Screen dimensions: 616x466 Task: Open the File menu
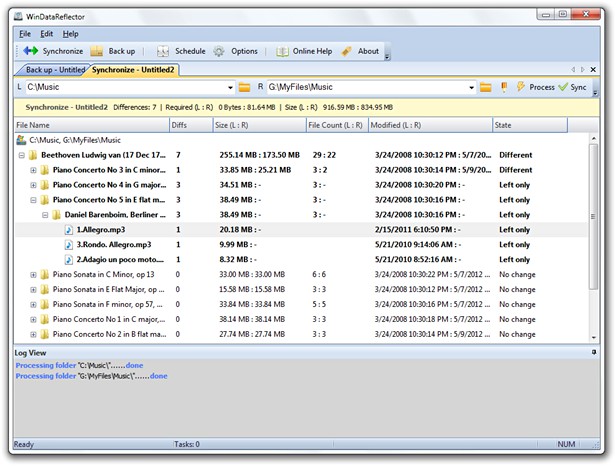[x=25, y=34]
